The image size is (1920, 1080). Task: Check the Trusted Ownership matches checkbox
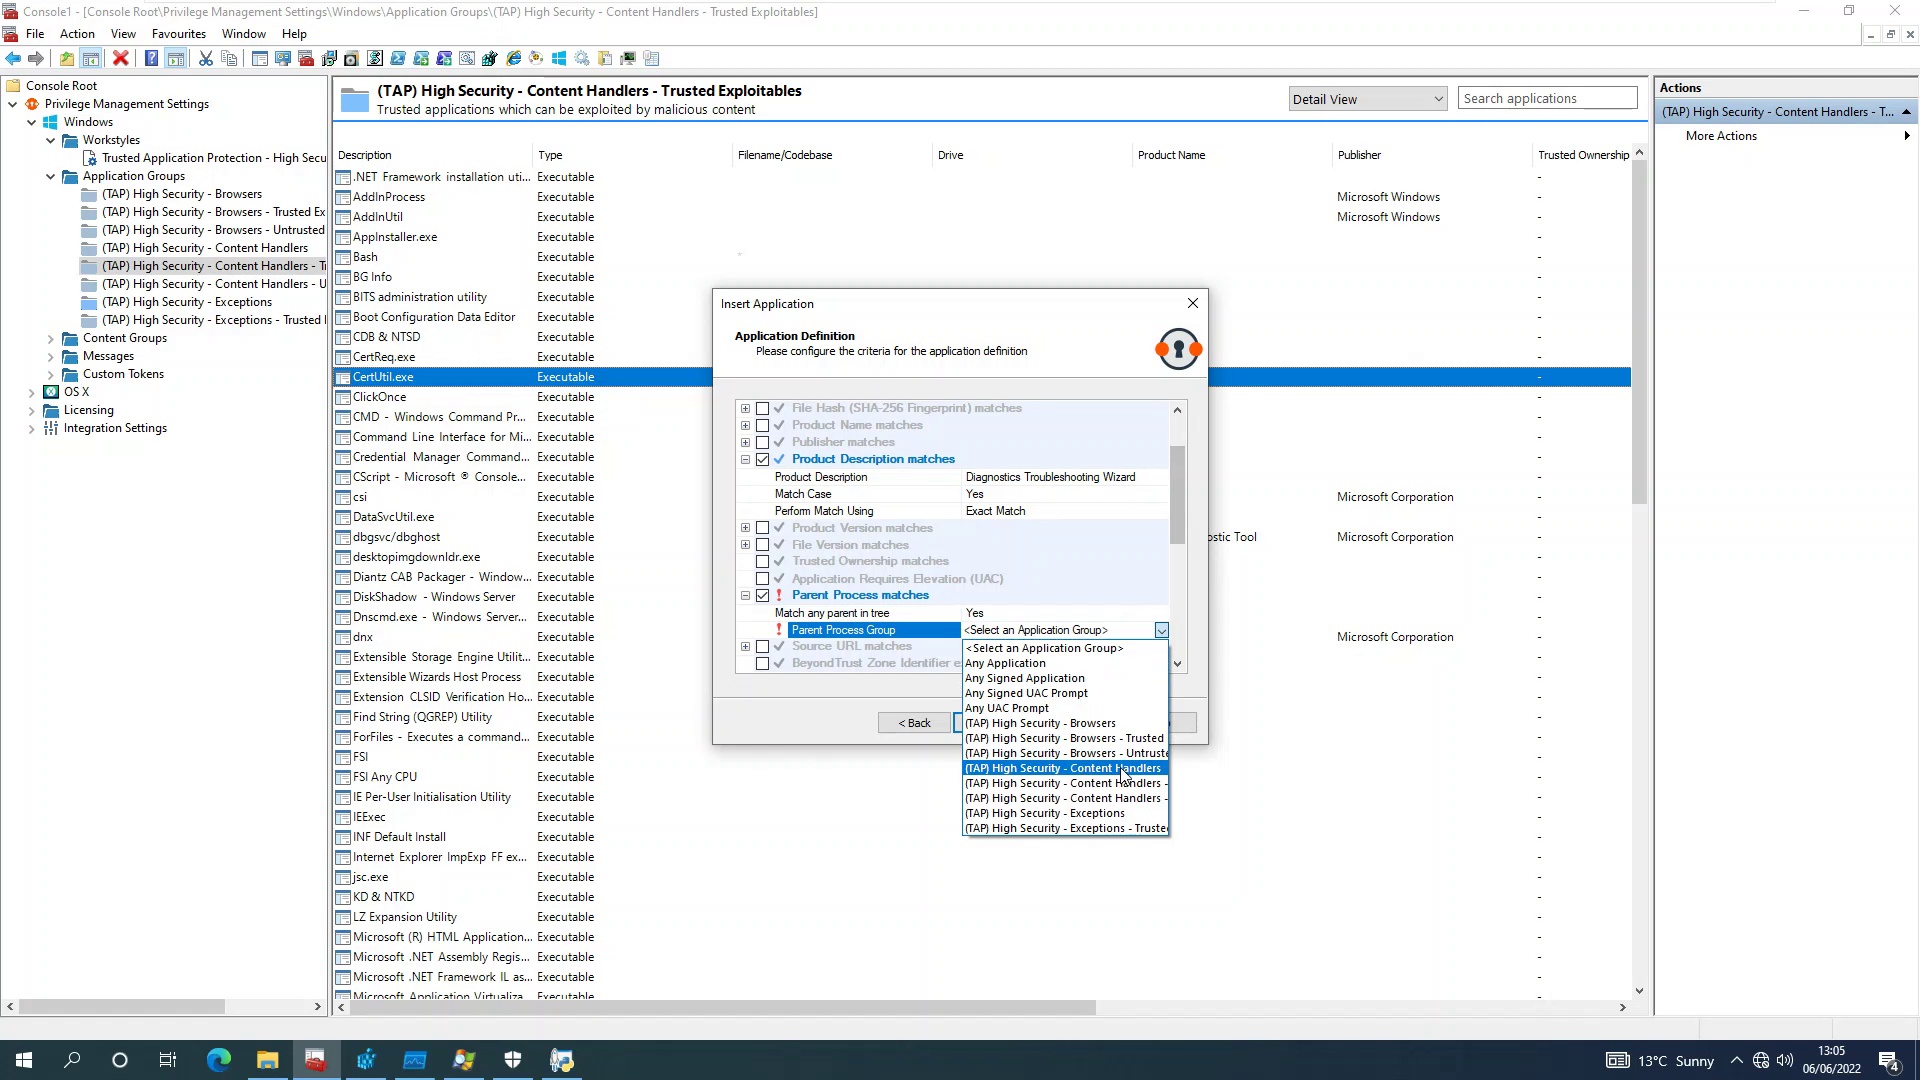click(x=763, y=561)
